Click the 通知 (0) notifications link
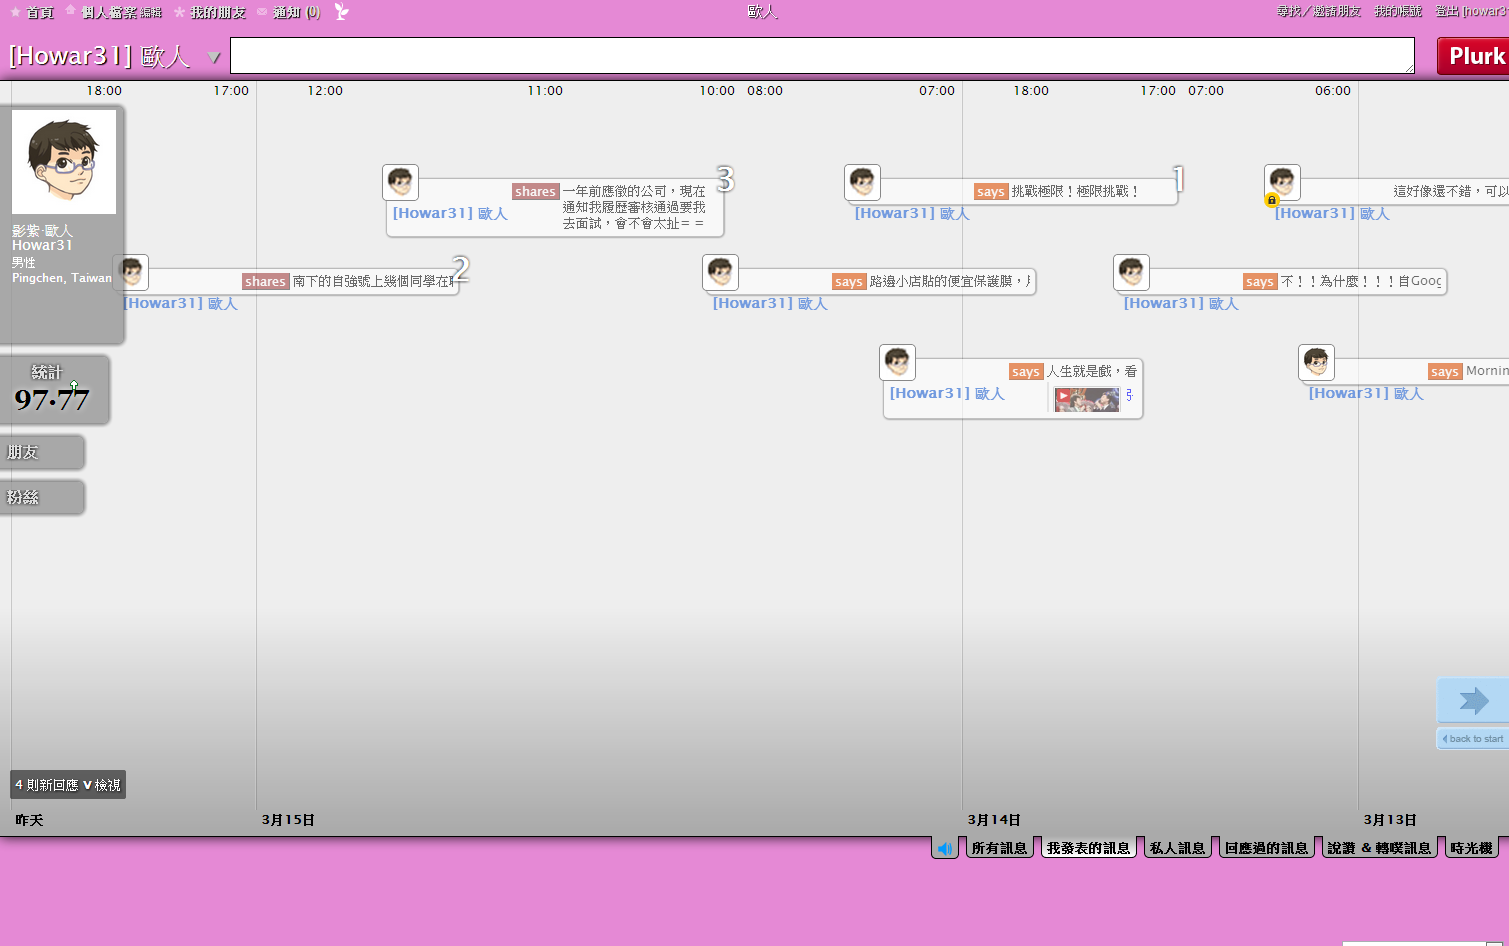 (x=295, y=12)
